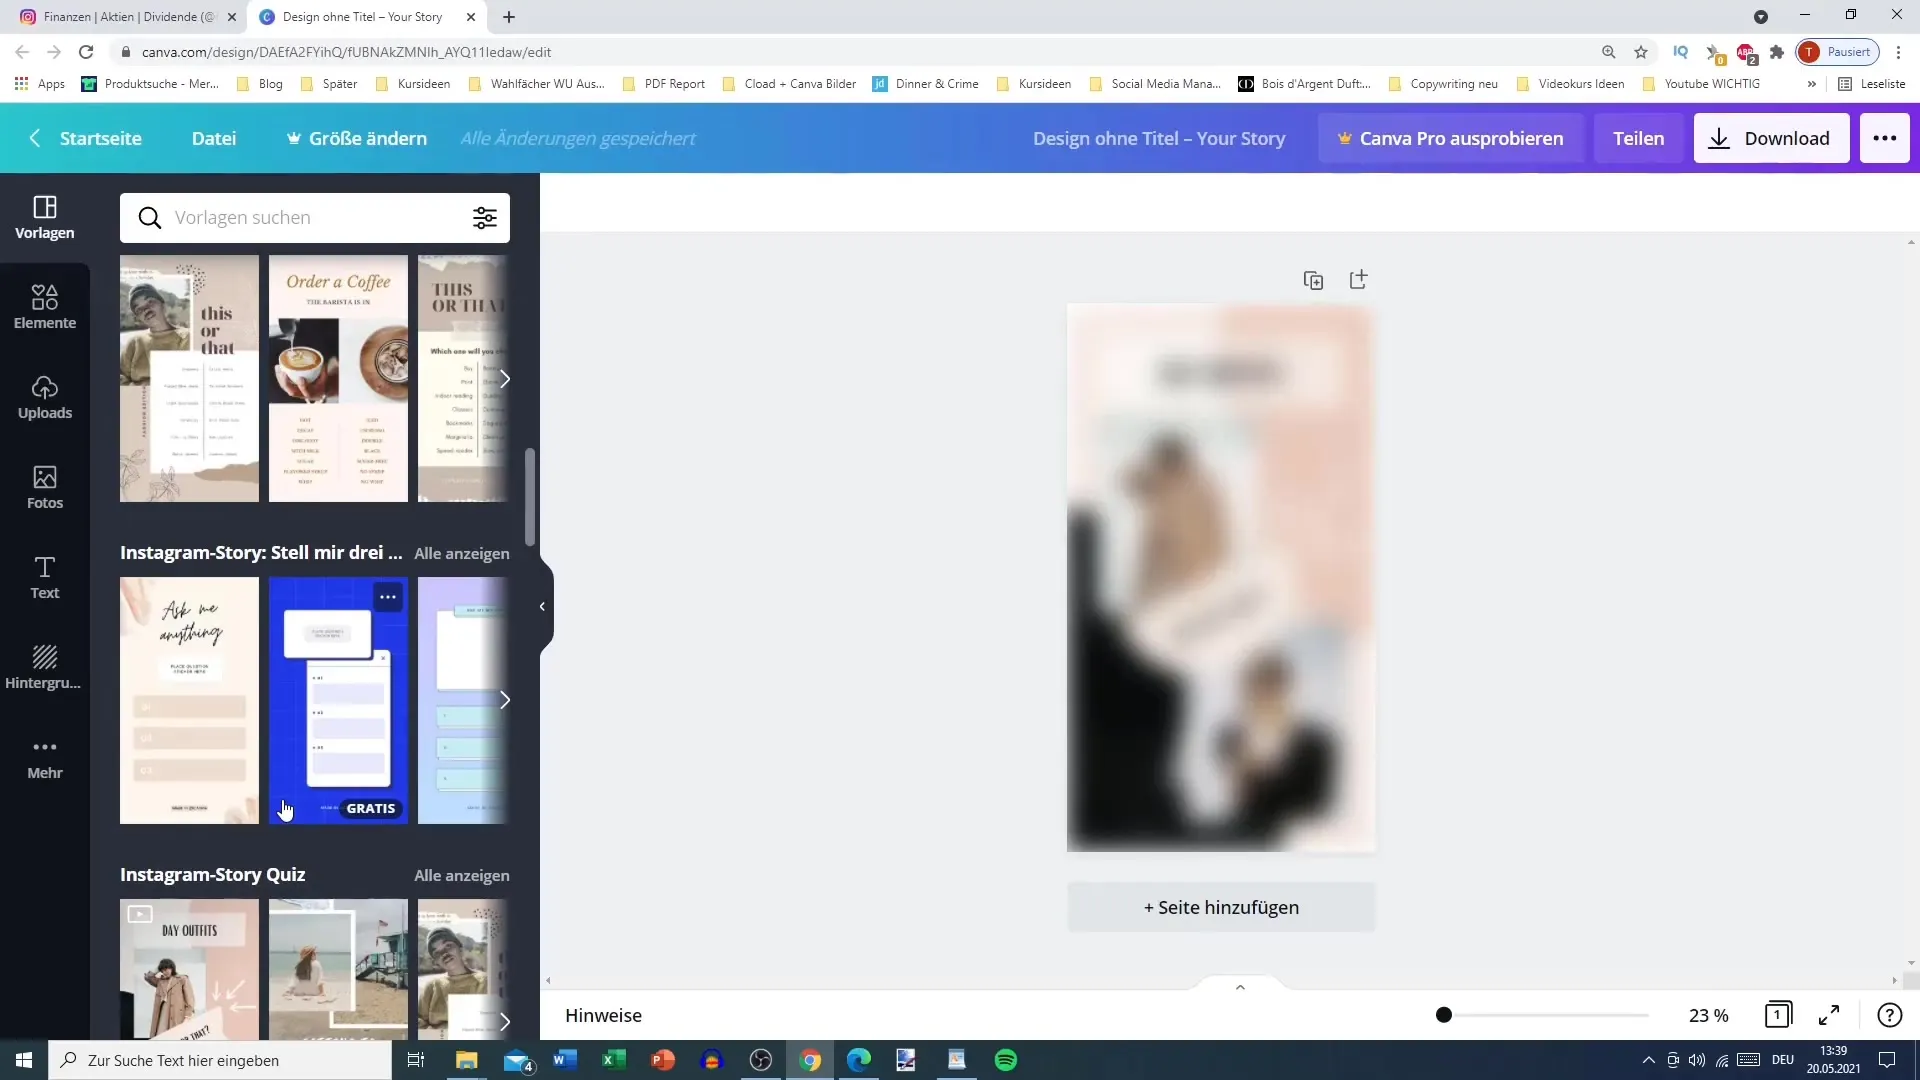
Task: Click the Vorlagen (Templates) panel icon
Action: pyautogui.click(x=44, y=215)
